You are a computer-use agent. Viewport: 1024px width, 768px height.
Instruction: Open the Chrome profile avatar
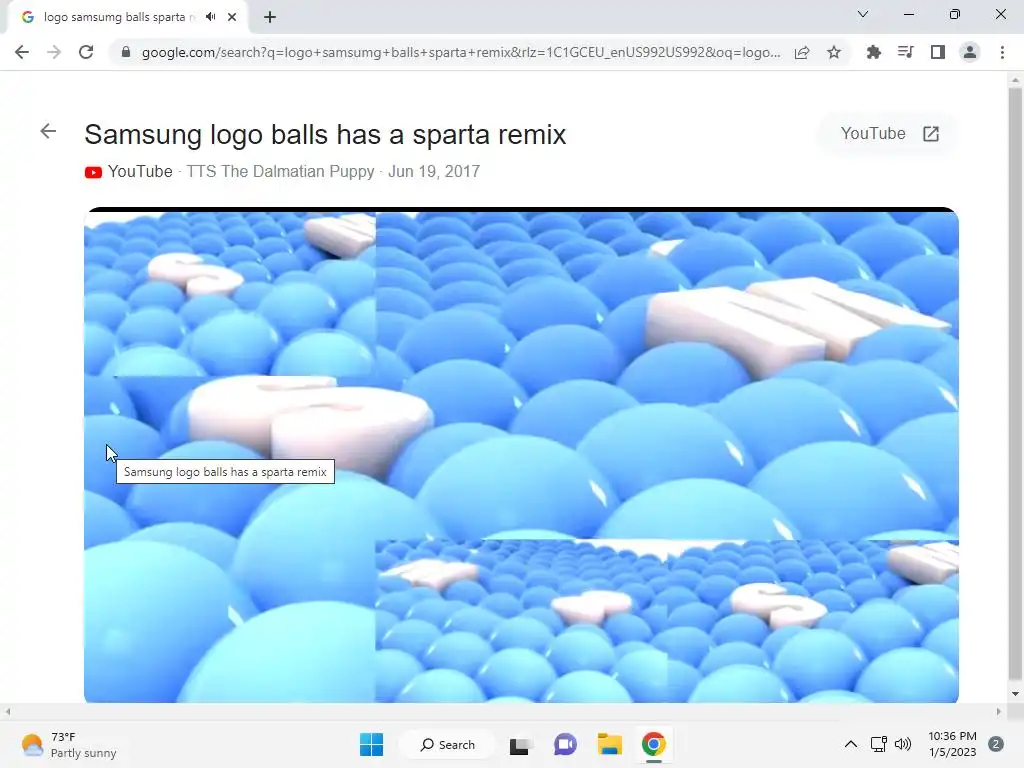point(970,52)
